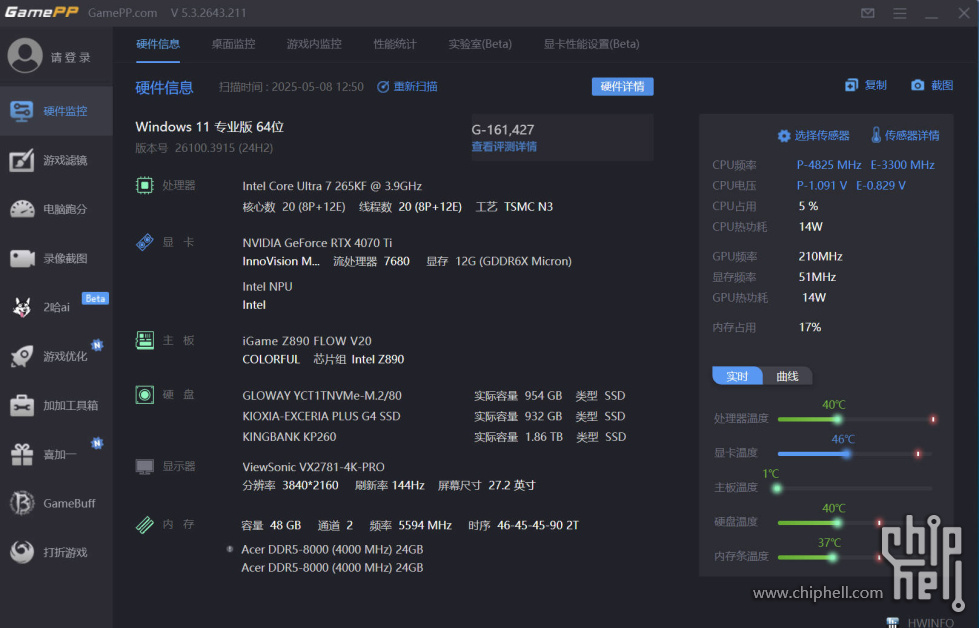Click the ViewSonic VX2781-4K-PRO text
979x628 pixels.
click(x=313, y=467)
